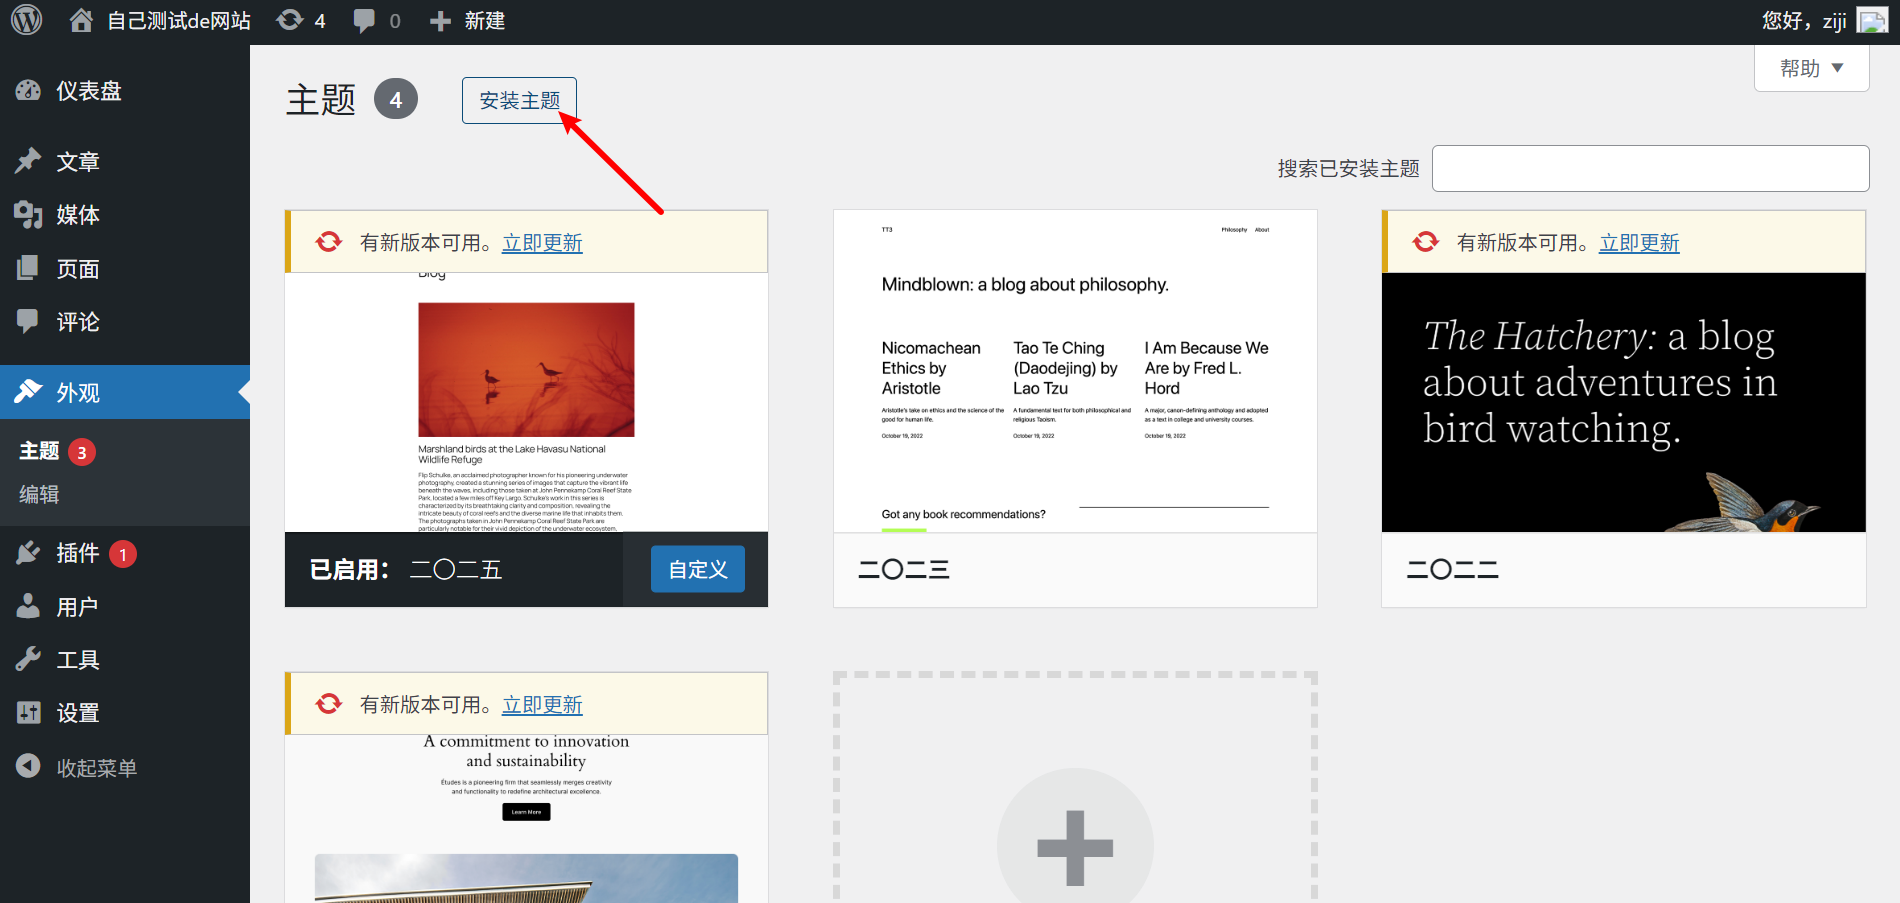Viewport: 1900px width, 903px height.
Task: Click the 页面 pages icon
Action: click(x=28, y=267)
